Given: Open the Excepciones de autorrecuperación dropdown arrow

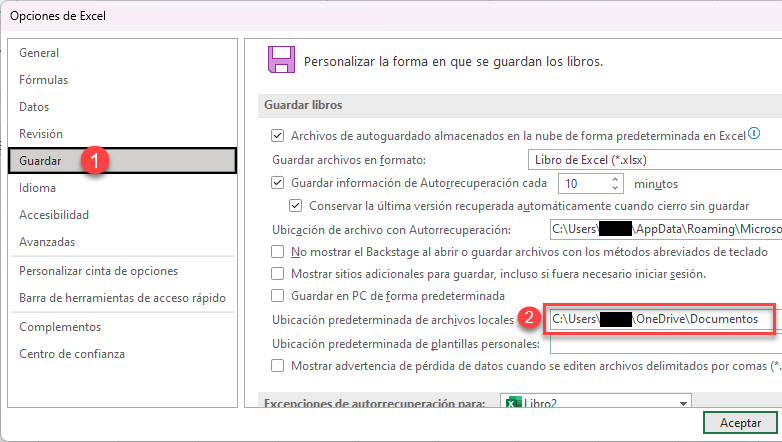Looking at the screenshot, I should (x=683, y=403).
